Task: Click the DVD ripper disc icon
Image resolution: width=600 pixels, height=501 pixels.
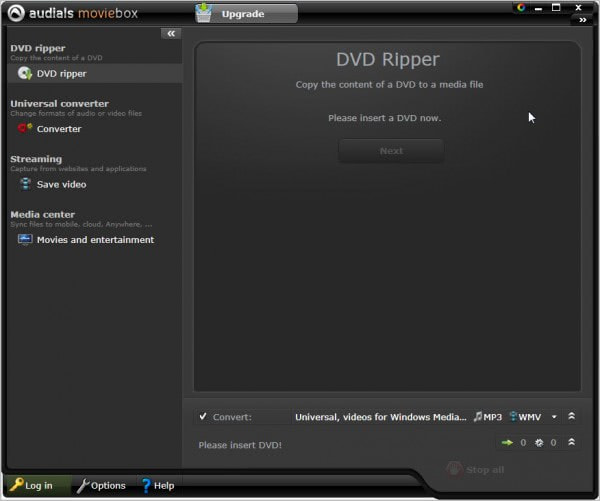Action: 25,73
